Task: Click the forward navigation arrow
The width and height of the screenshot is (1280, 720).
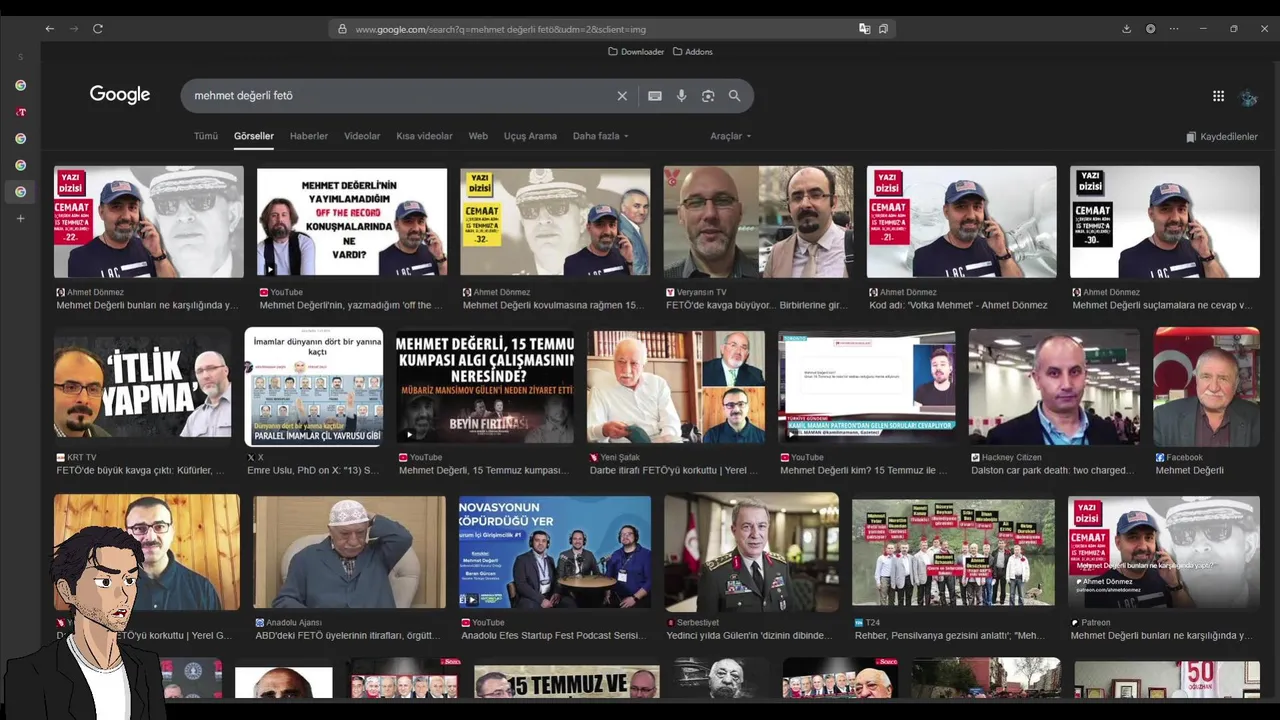Action: click(74, 29)
